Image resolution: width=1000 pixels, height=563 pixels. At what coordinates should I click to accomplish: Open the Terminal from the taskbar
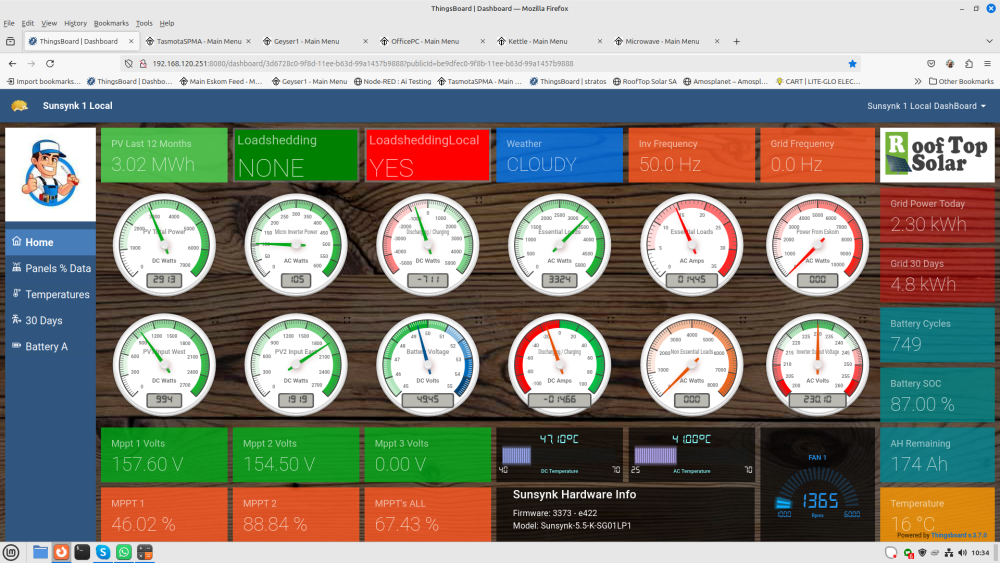82,552
